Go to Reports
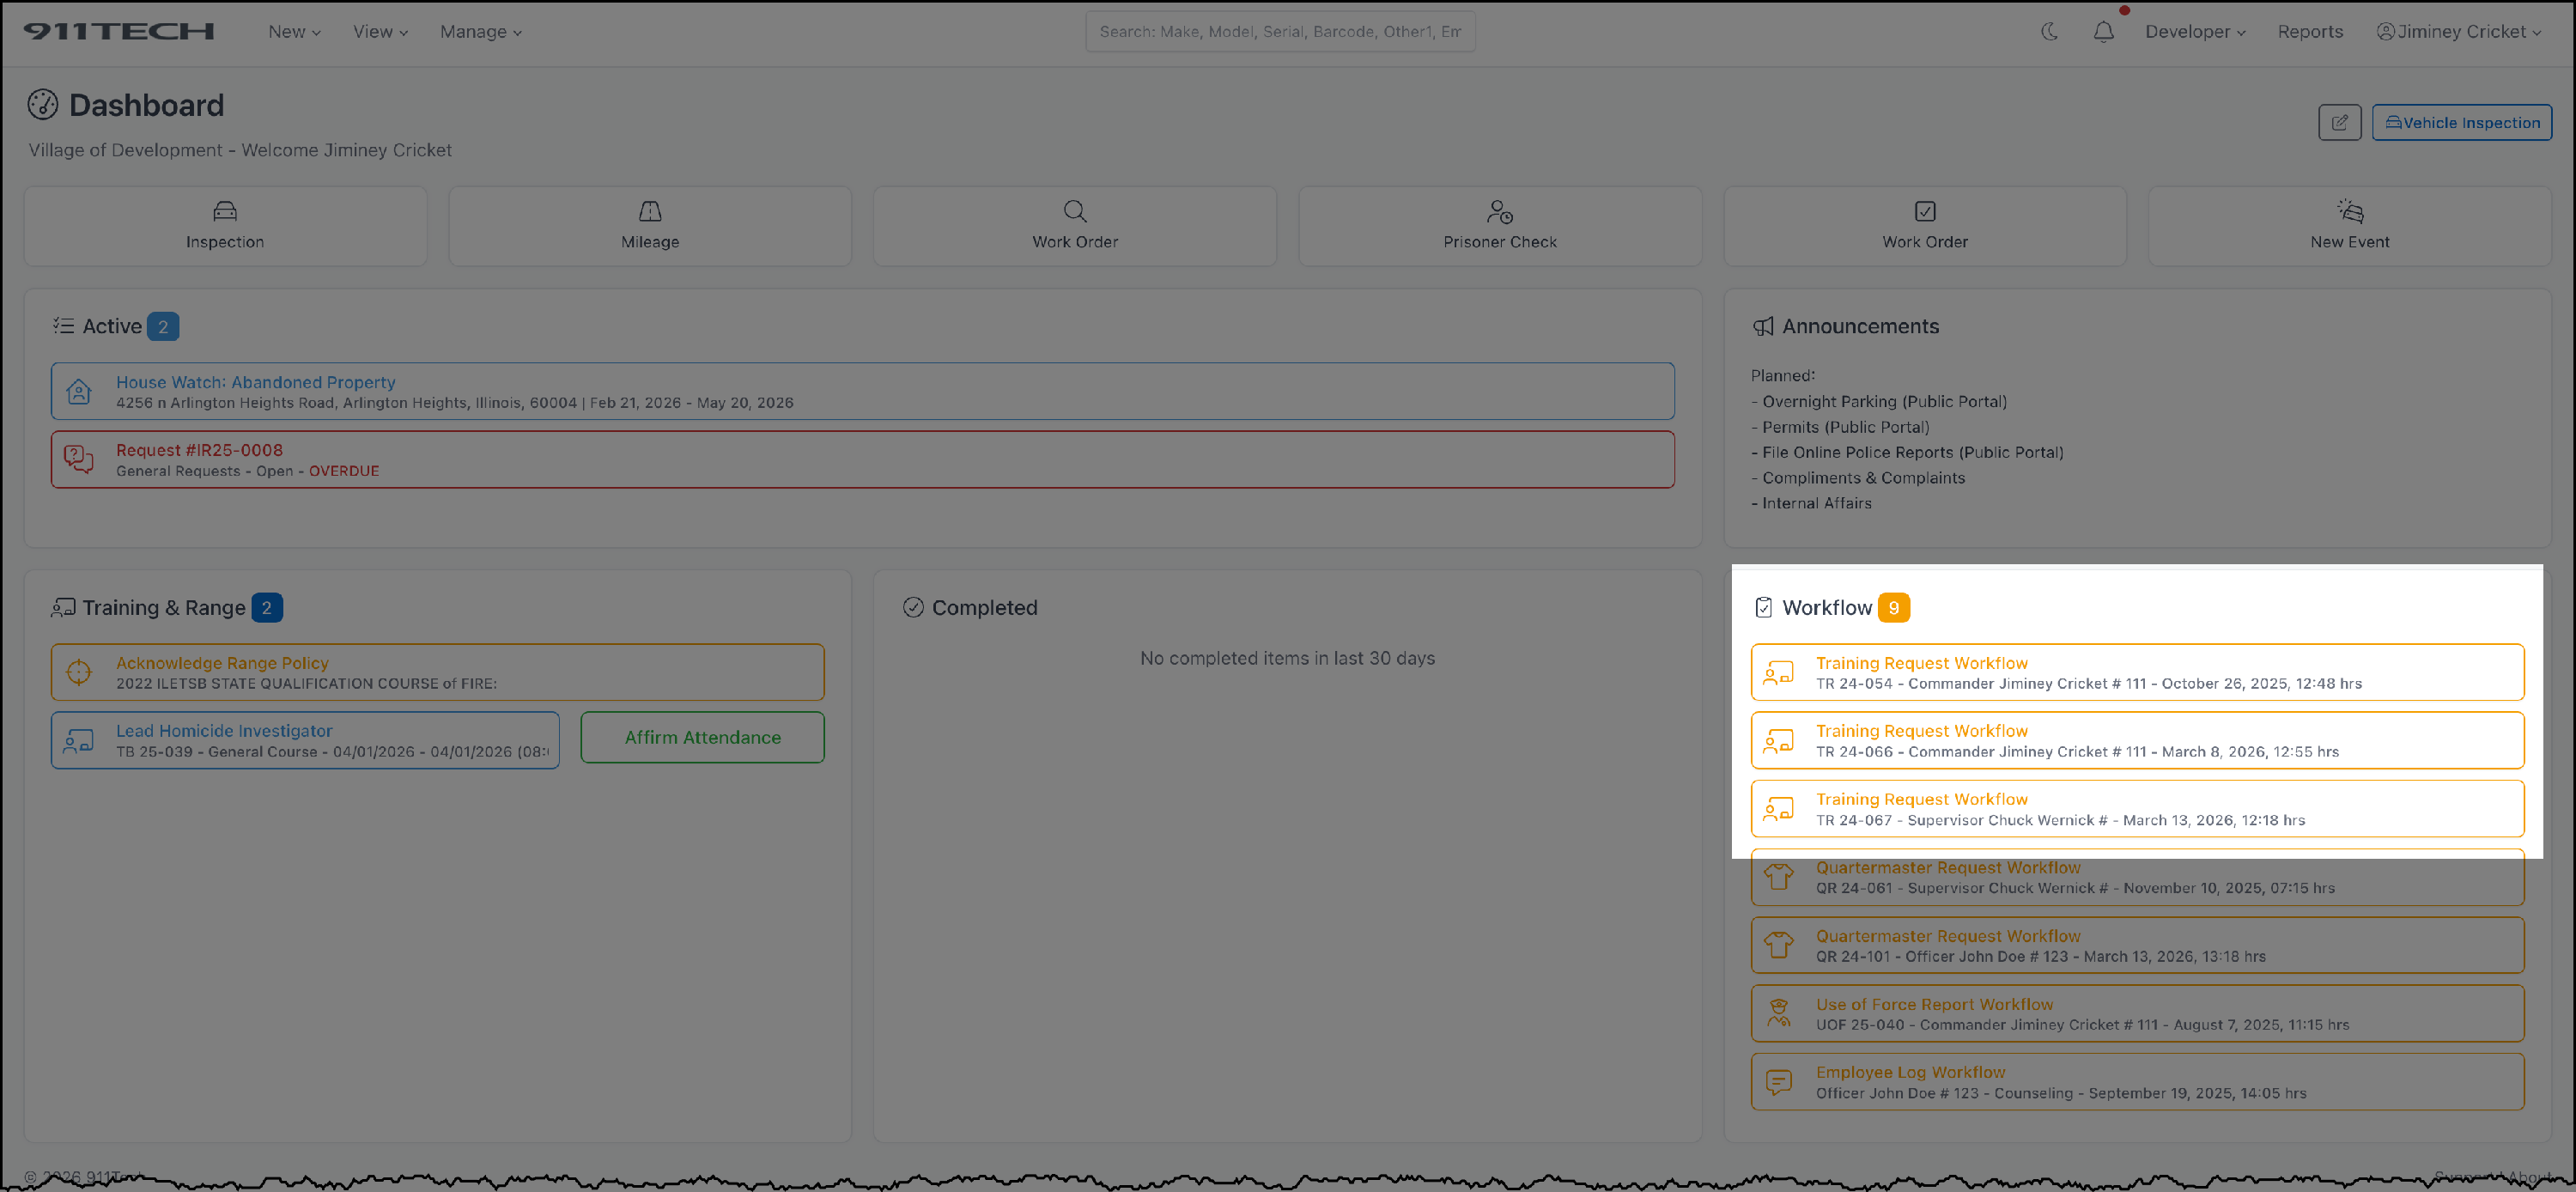This screenshot has width=2576, height=1192. pos(2310,31)
